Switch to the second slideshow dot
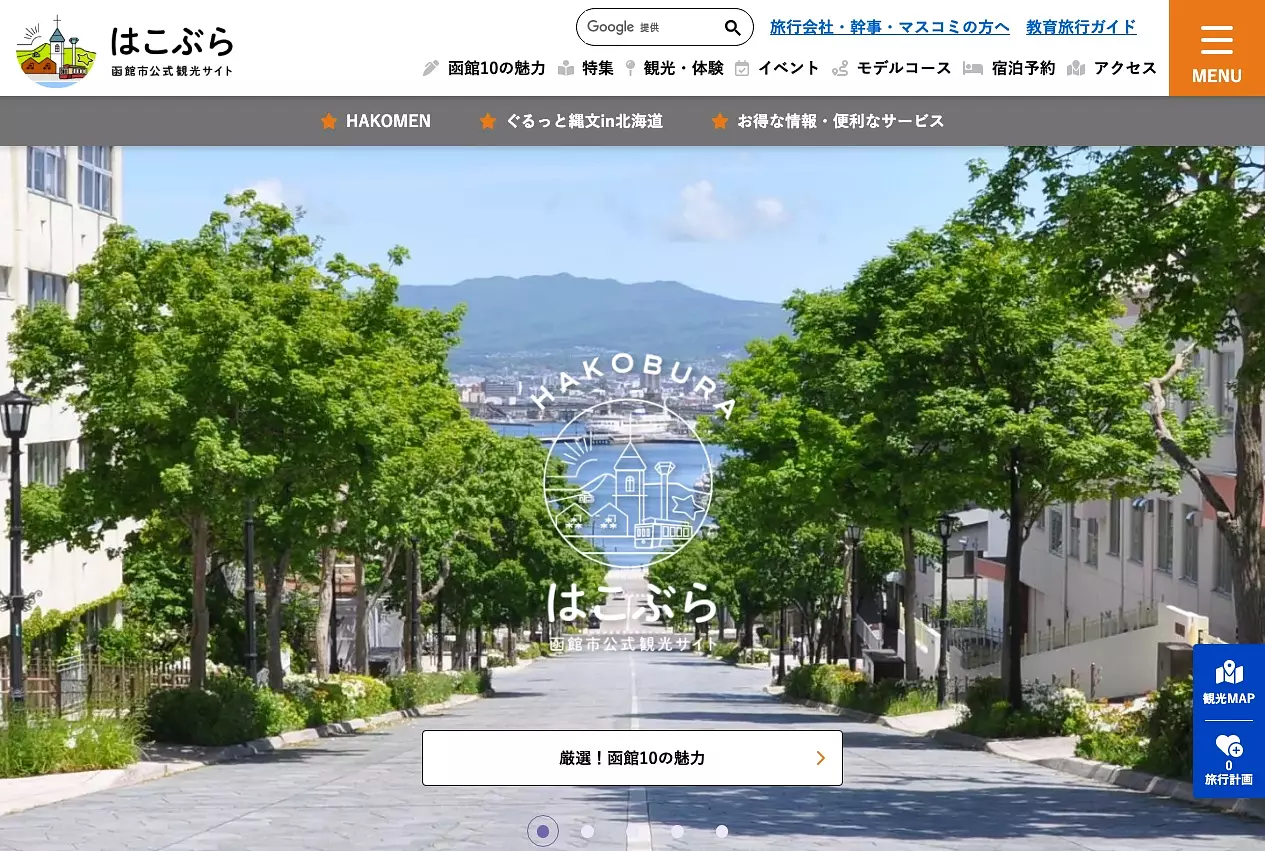Image resolution: width=1265 pixels, height=851 pixels. (588, 831)
